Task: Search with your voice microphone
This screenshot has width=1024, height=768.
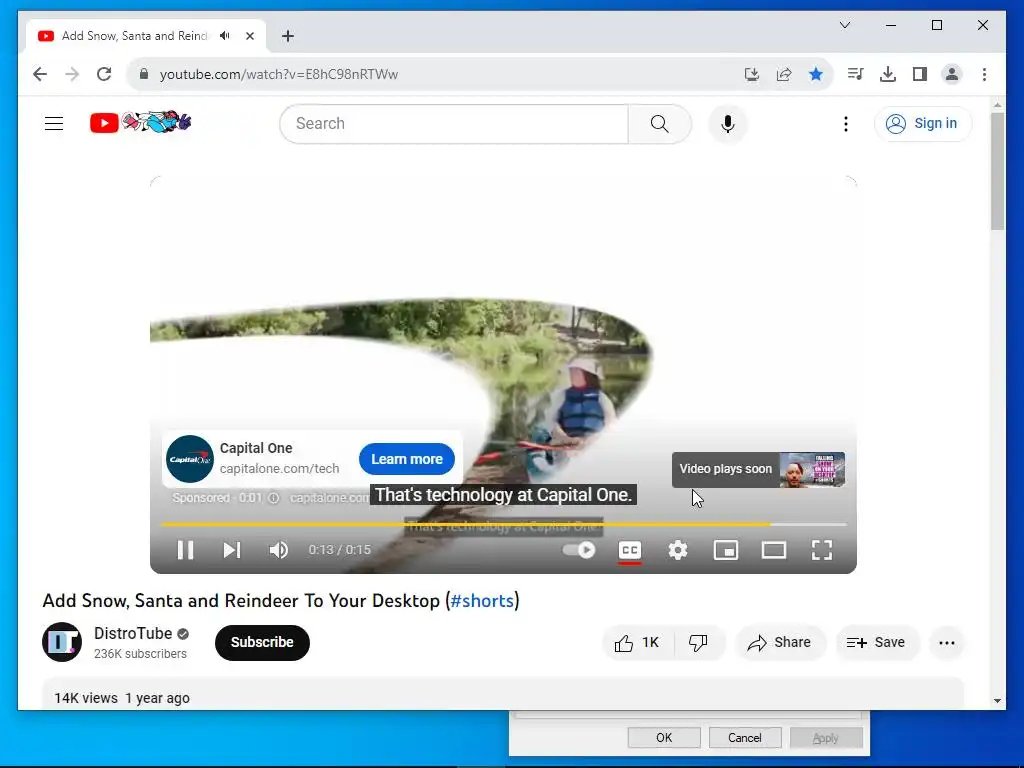Action: click(x=728, y=123)
